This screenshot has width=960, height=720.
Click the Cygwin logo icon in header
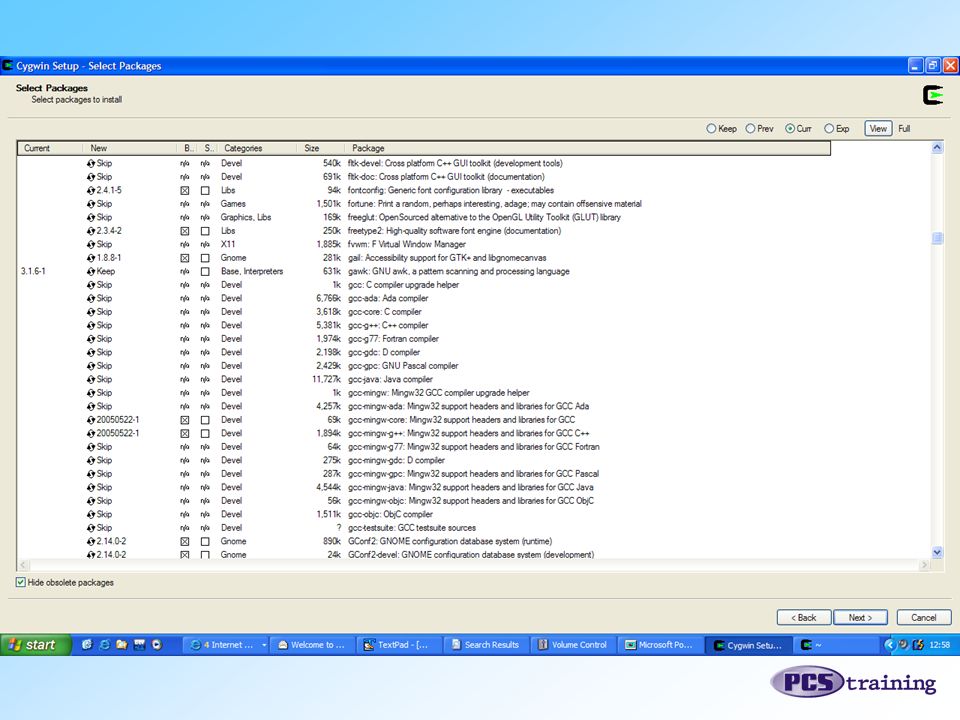pyautogui.click(x=932, y=95)
